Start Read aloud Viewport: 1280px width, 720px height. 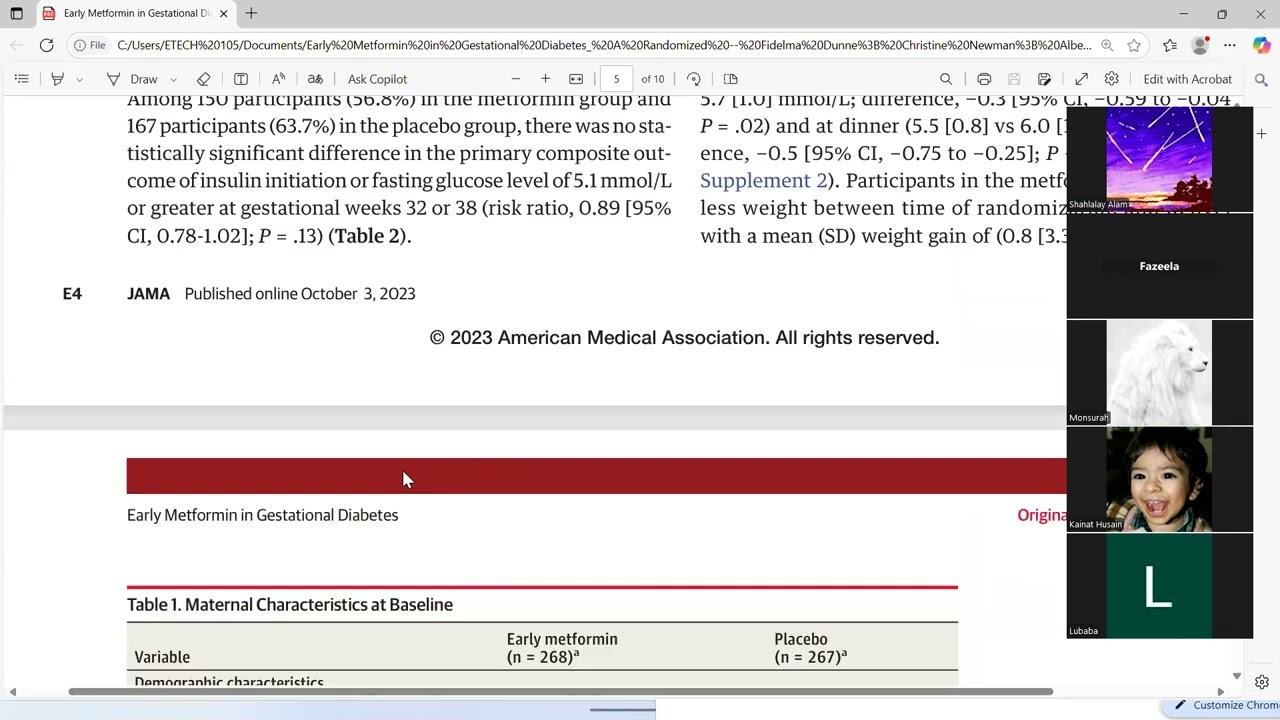279,79
